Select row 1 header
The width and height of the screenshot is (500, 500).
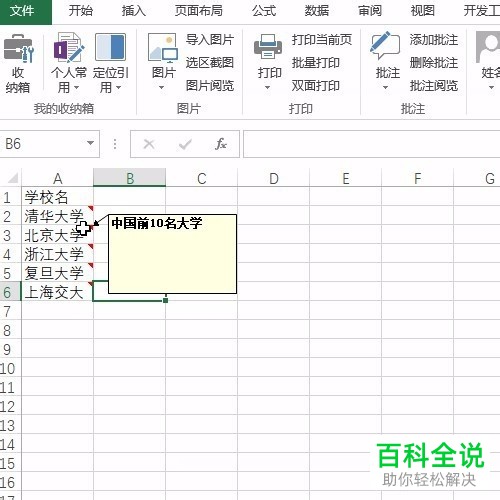click(x=11, y=197)
